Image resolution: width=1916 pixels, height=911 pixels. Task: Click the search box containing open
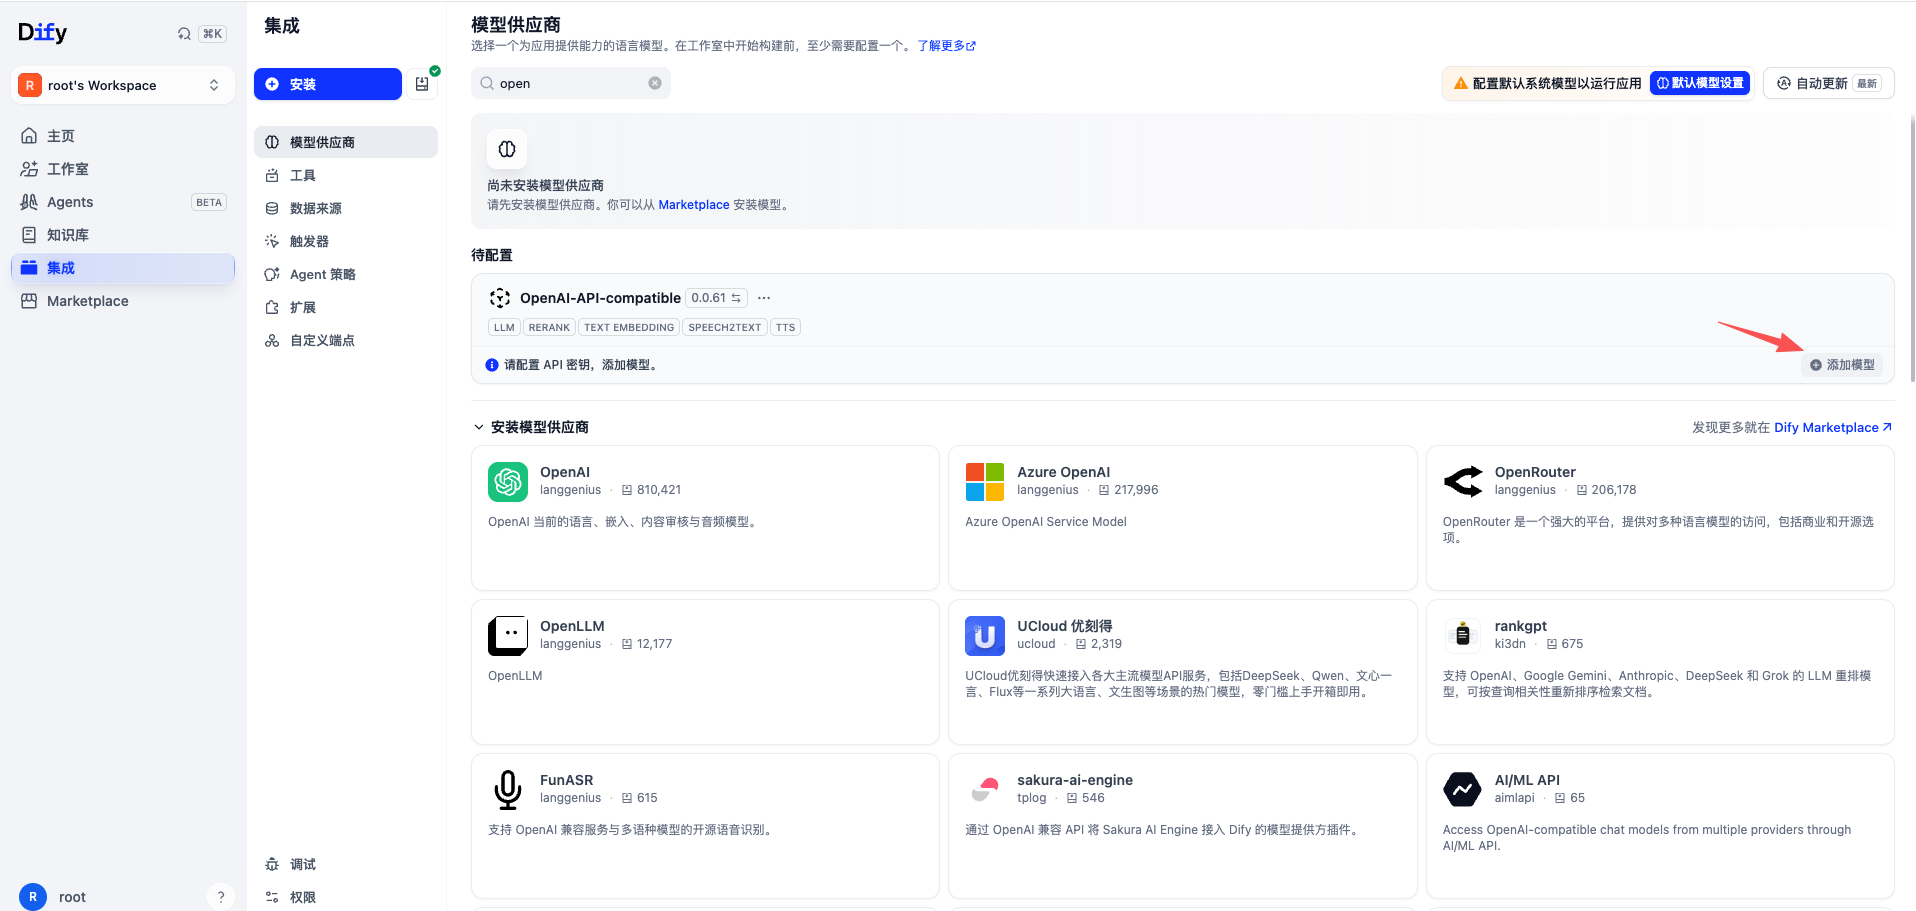pos(570,83)
